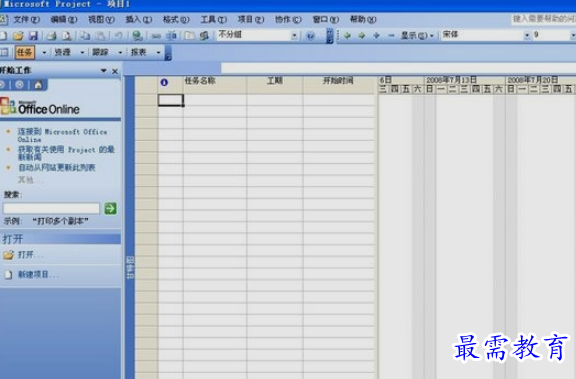
Task: Select the 任务名称 column header
Action: [215, 85]
